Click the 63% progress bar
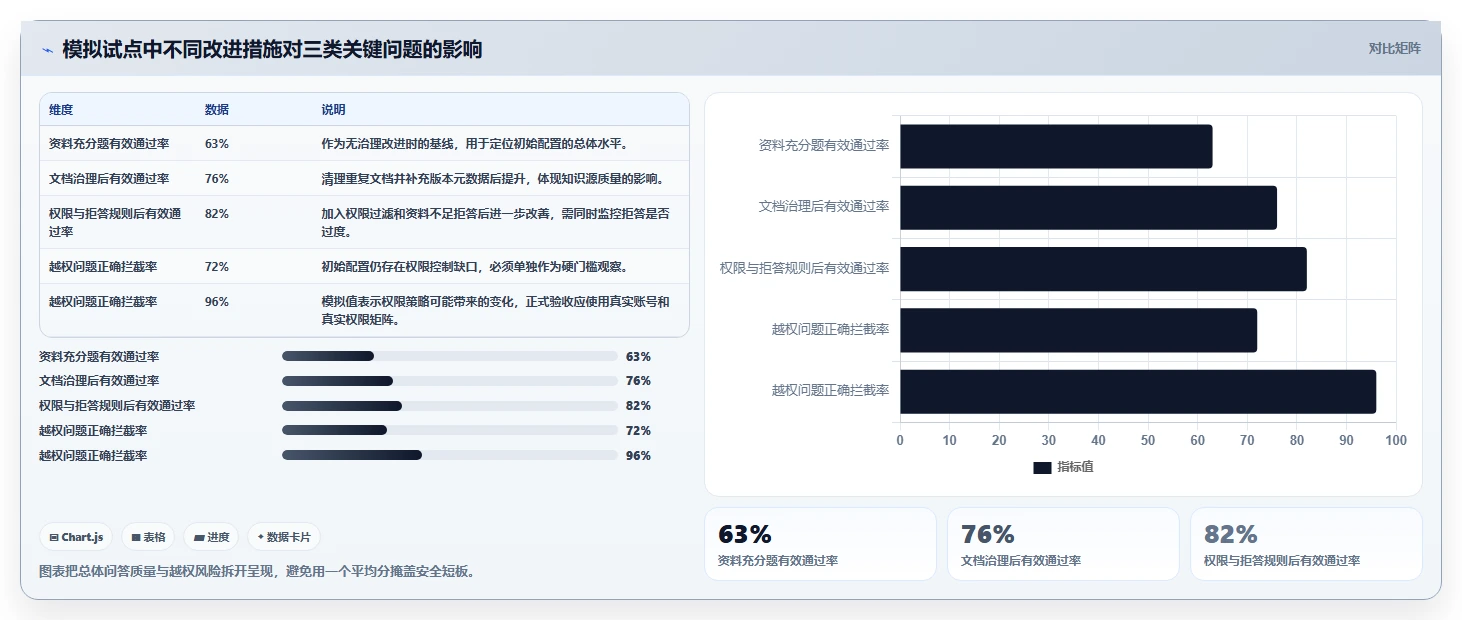This screenshot has width=1462, height=620. (x=449, y=356)
